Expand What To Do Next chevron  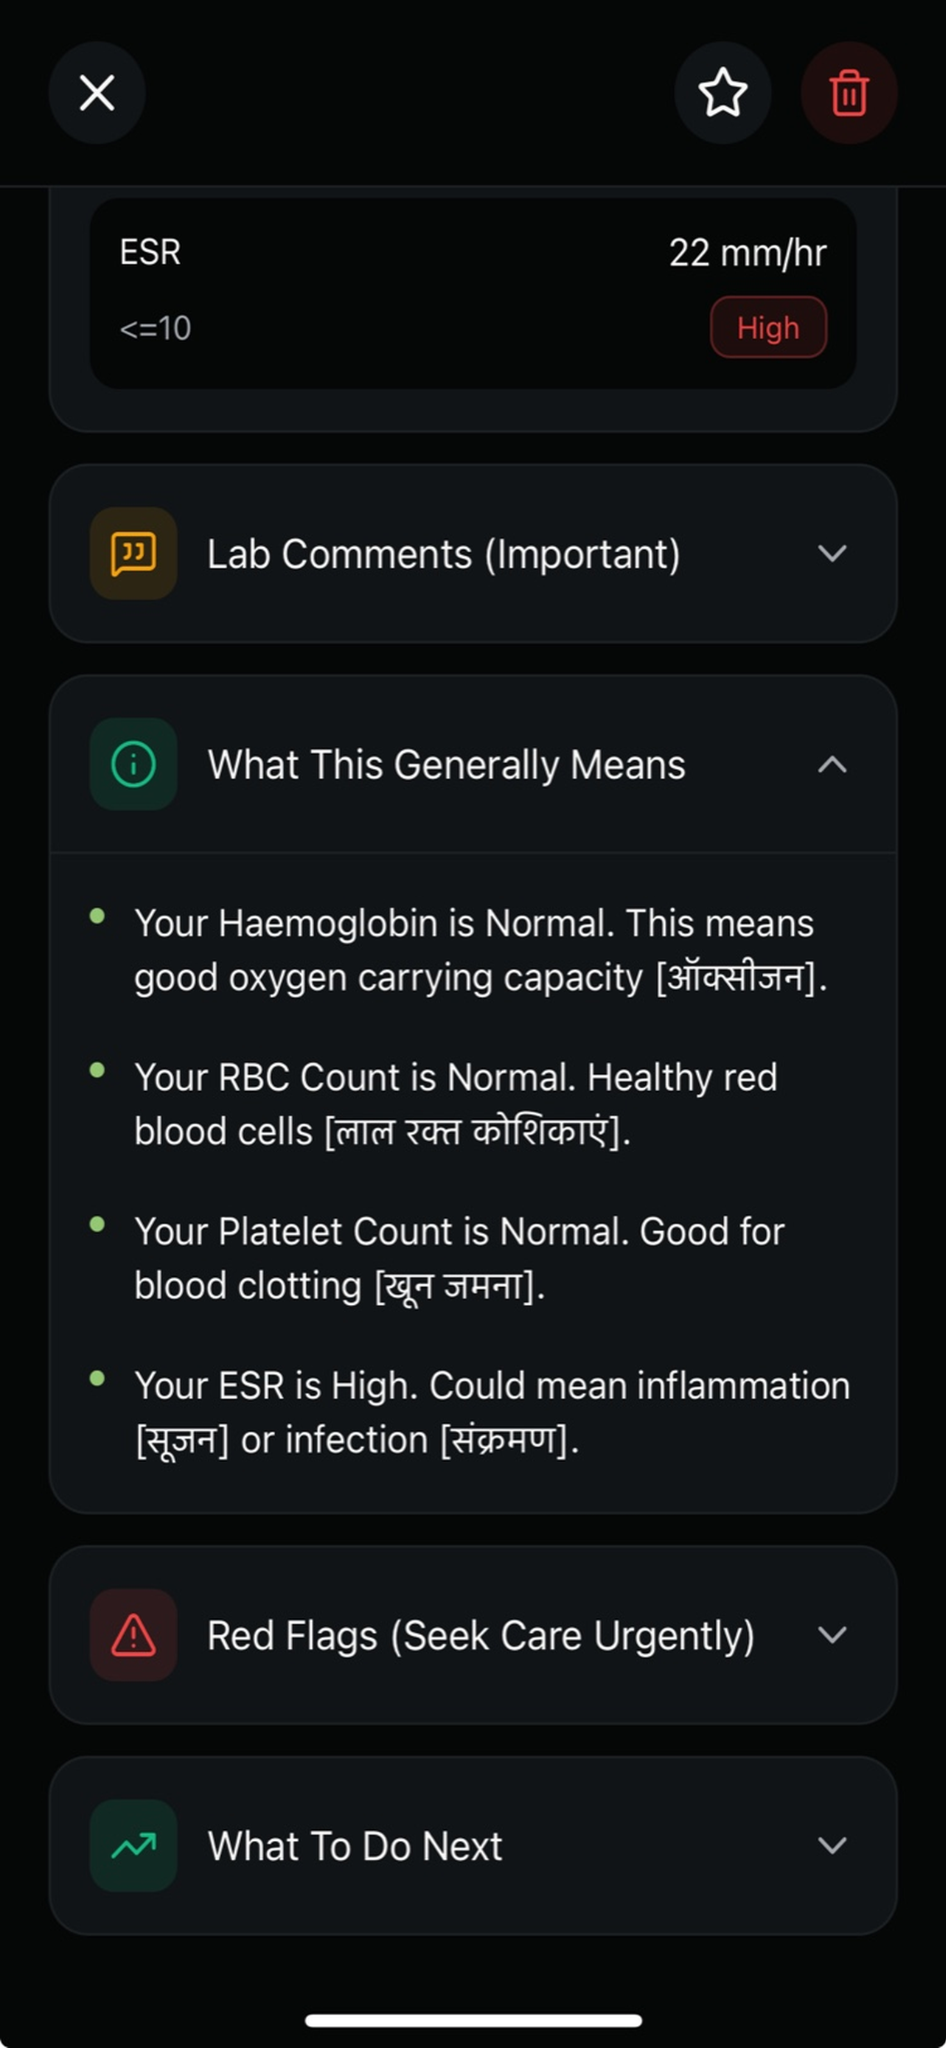pos(832,1846)
